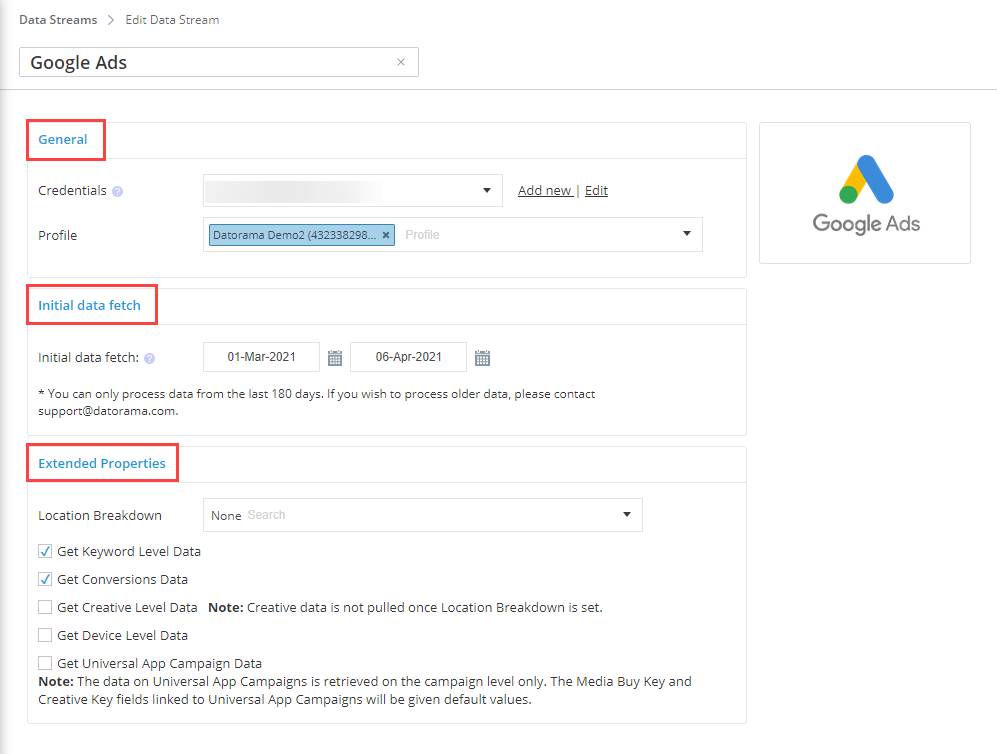Click the Edit Data Stream breadcrumb
Screen dimensions: 997x754
click(172, 20)
